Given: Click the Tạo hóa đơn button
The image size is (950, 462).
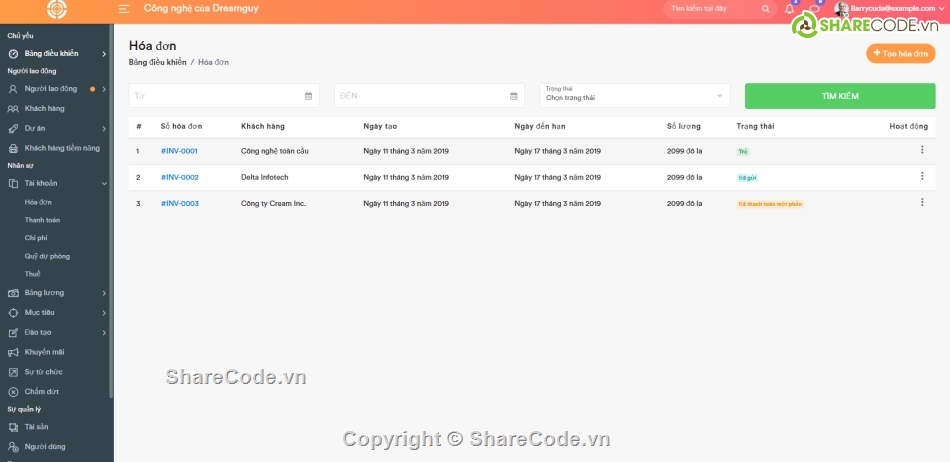Looking at the screenshot, I should tap(900, 54).
